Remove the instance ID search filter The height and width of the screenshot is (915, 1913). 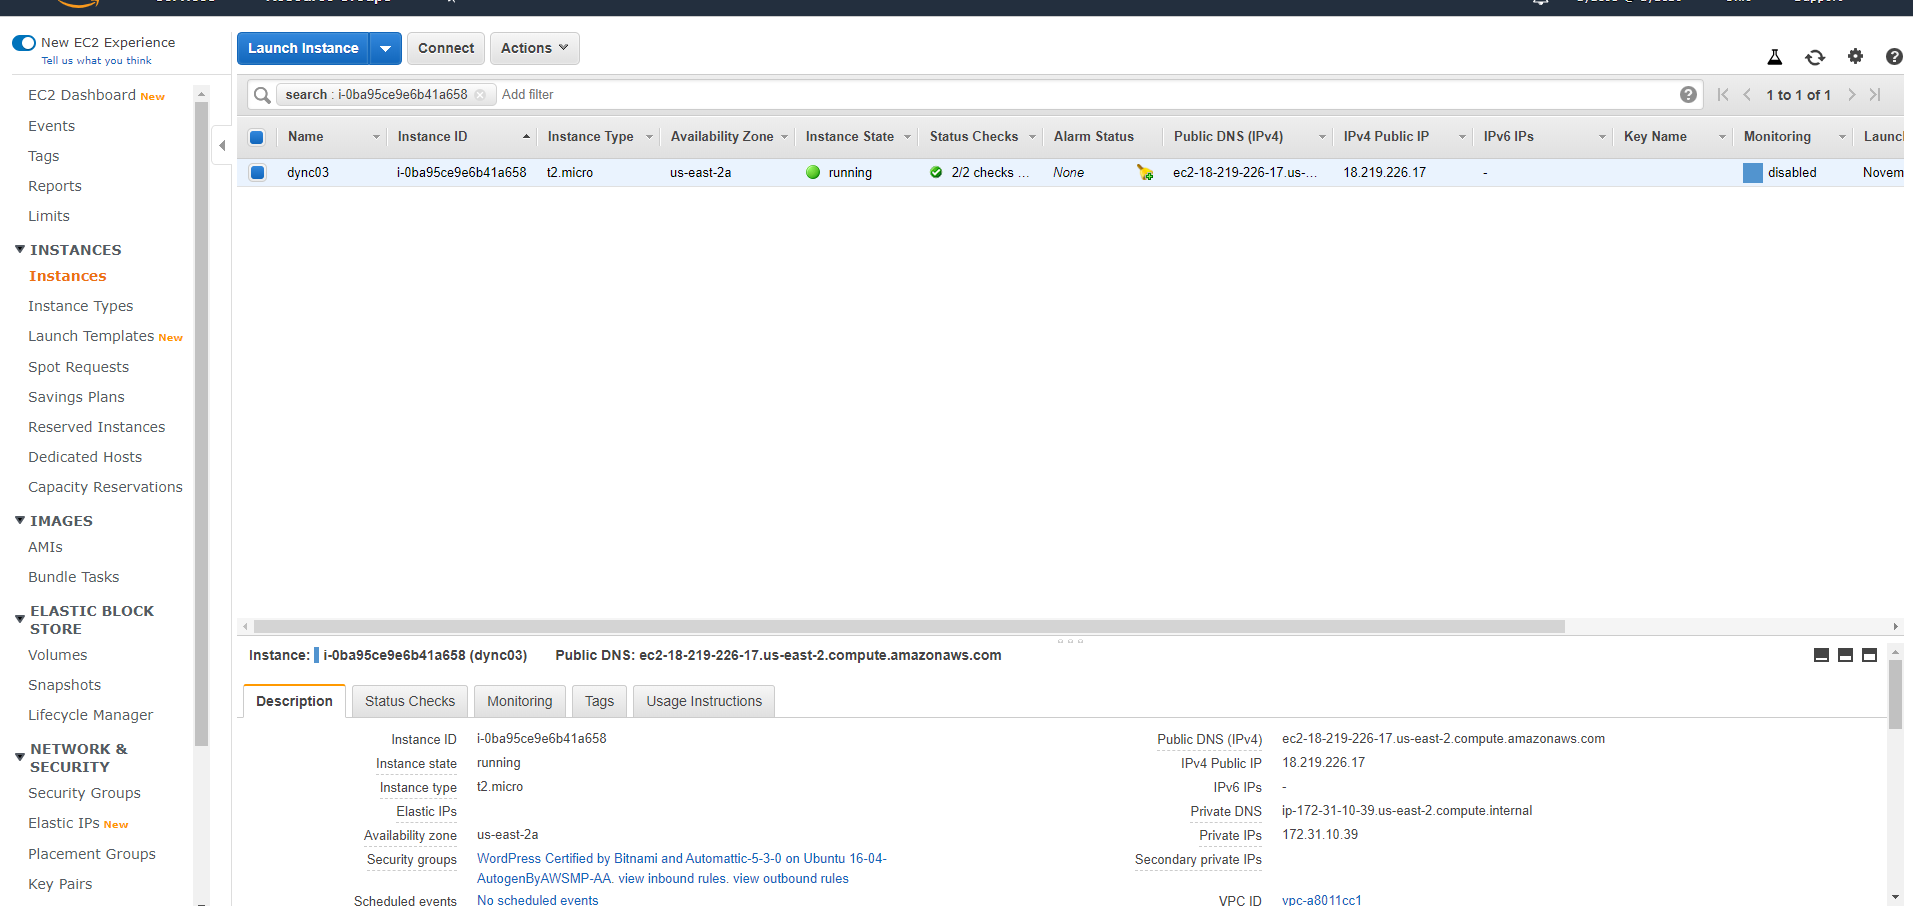480,95
